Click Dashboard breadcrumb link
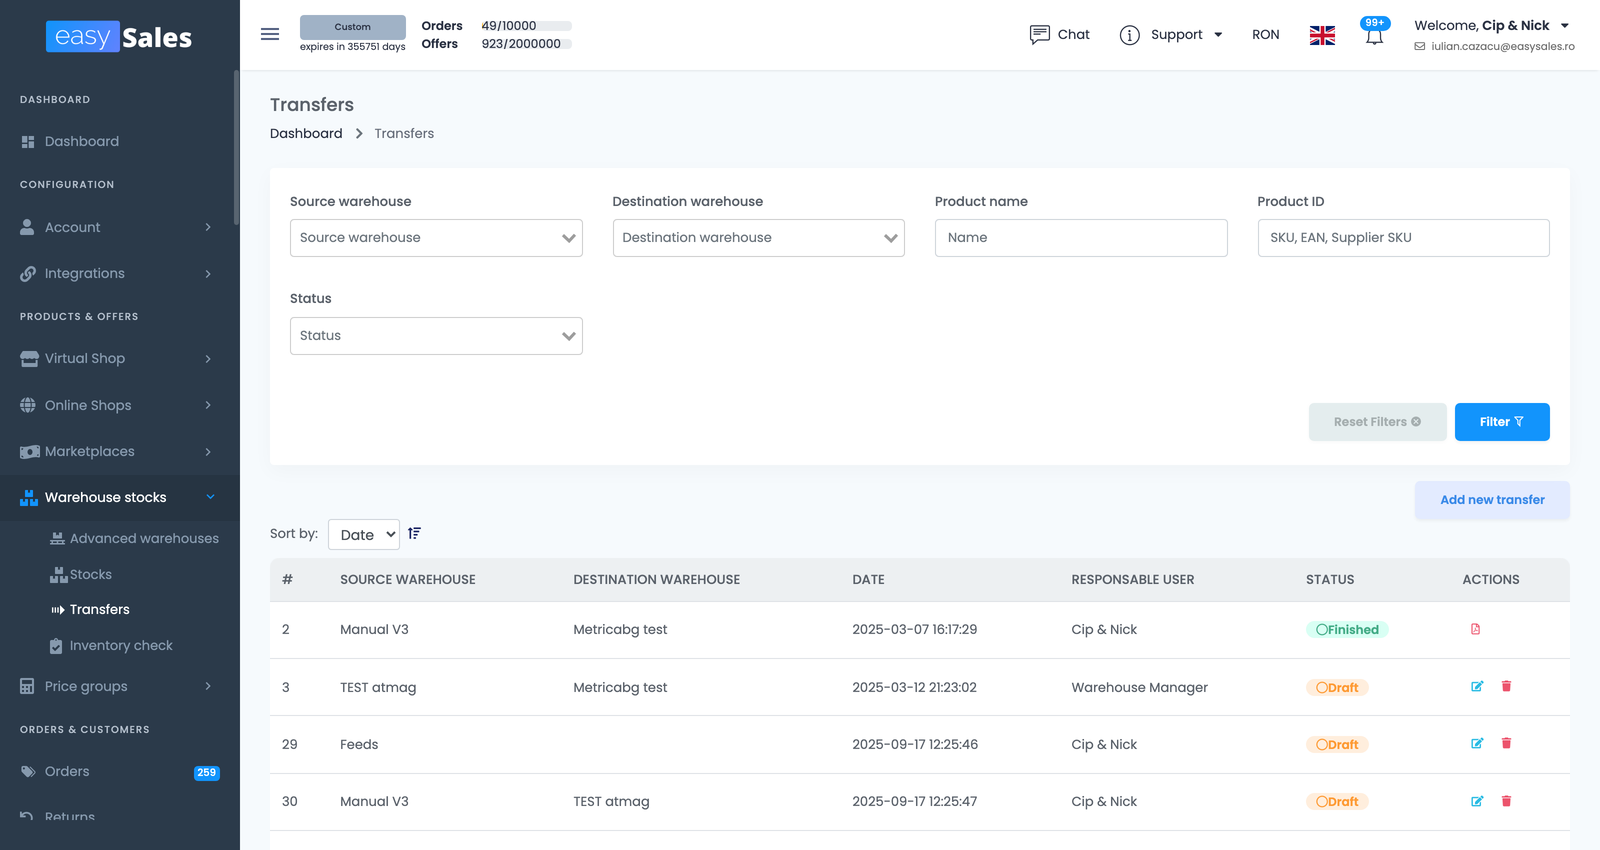The image size is (1600, 850). pos(306,133)
